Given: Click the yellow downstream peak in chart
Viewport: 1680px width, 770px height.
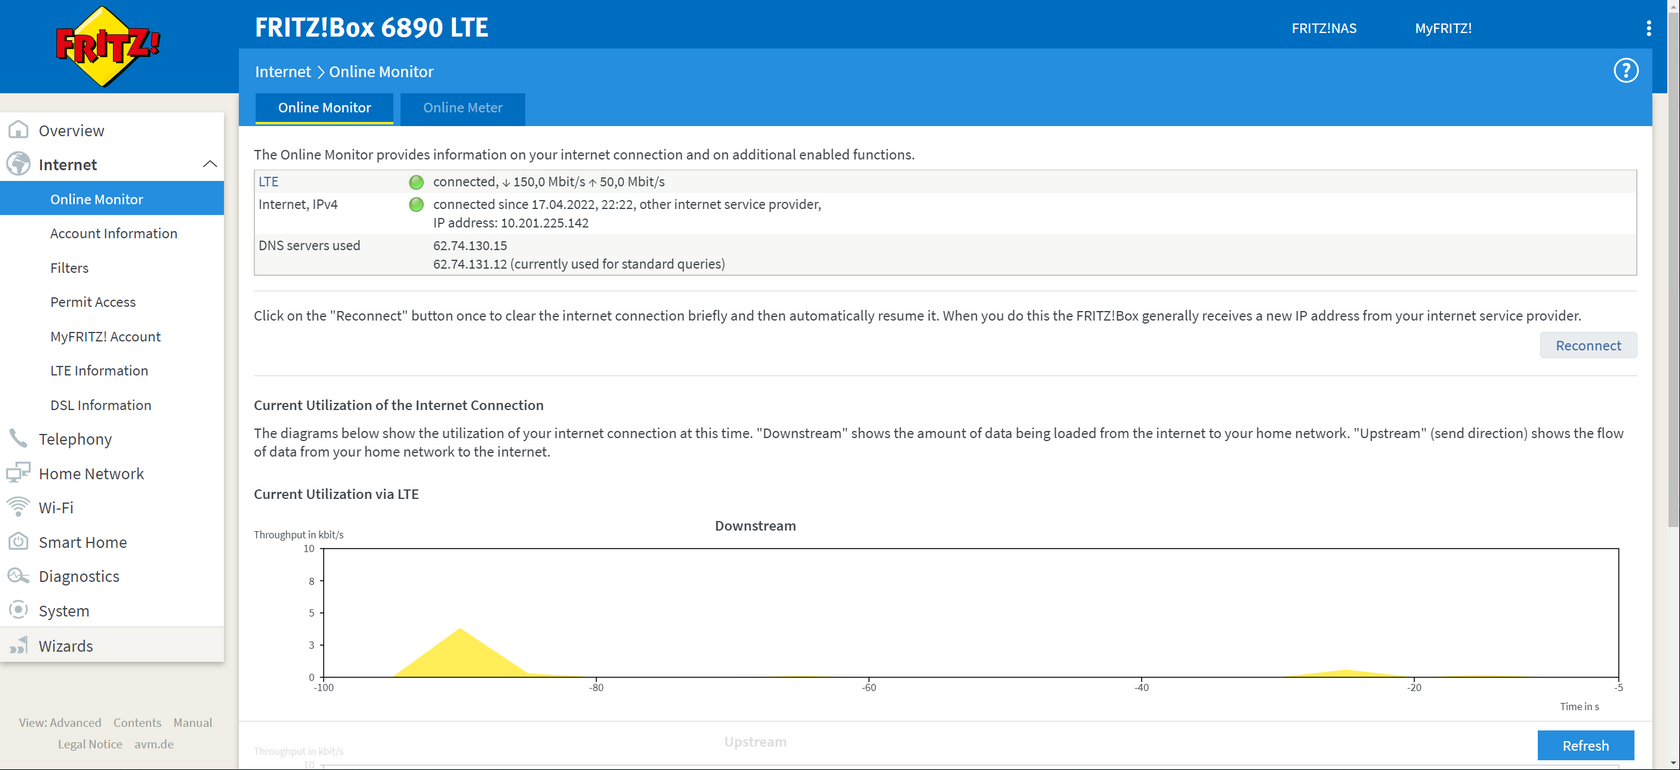Looking at the screenshot, I should [x=460, y=653].
